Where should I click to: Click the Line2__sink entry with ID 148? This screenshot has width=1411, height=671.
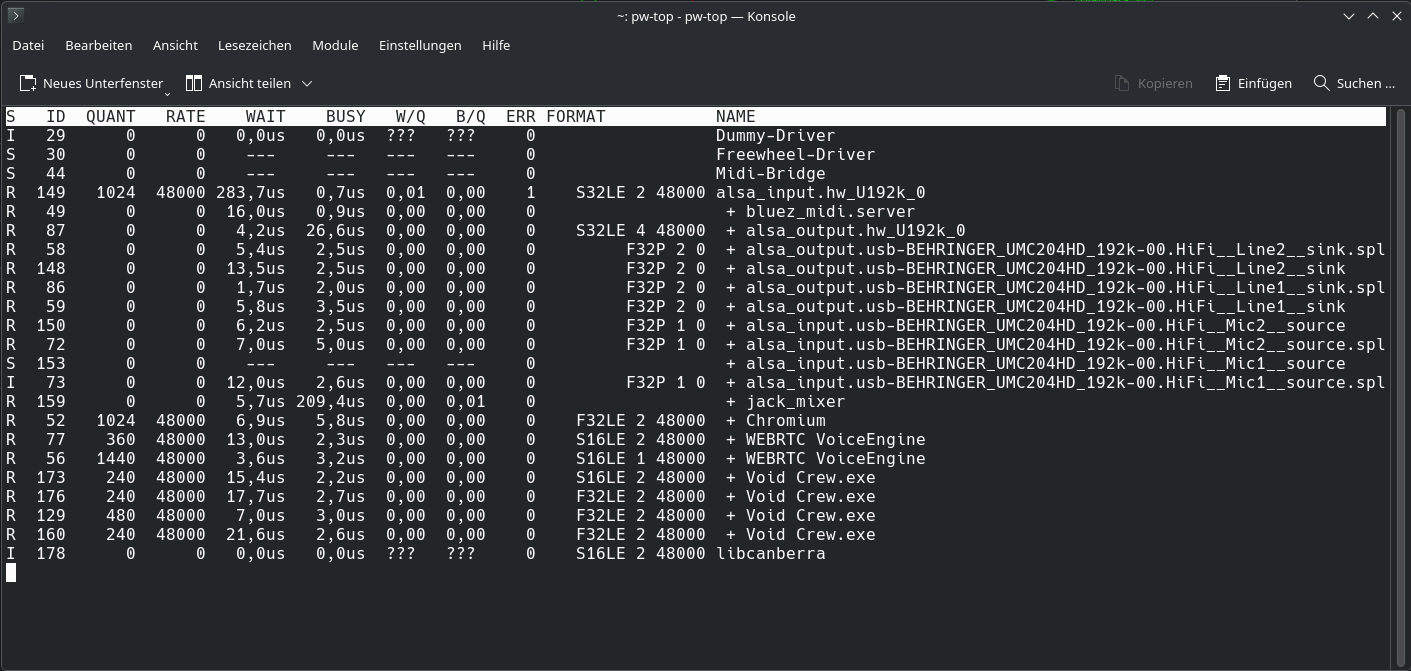(x=1035, y=268)
